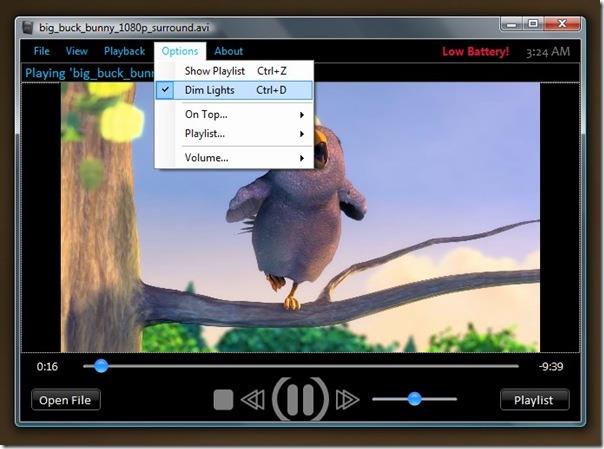The image size is (604, 449).
Task: Click the 3:24 AM clock display
Action: 548,52
